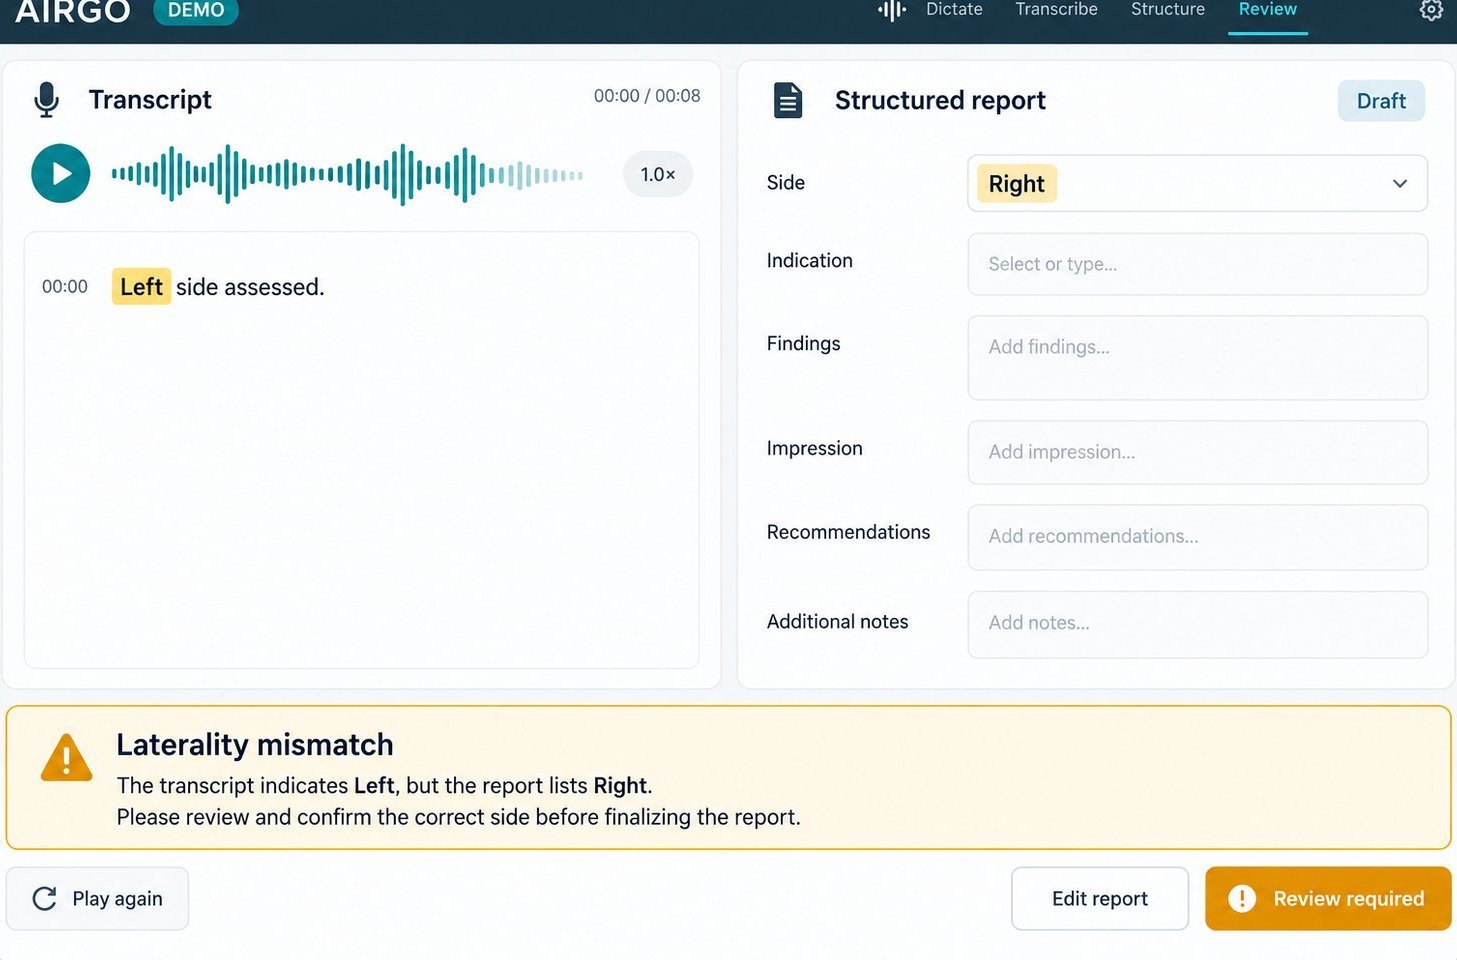Focus the Impression input field

1197,452
